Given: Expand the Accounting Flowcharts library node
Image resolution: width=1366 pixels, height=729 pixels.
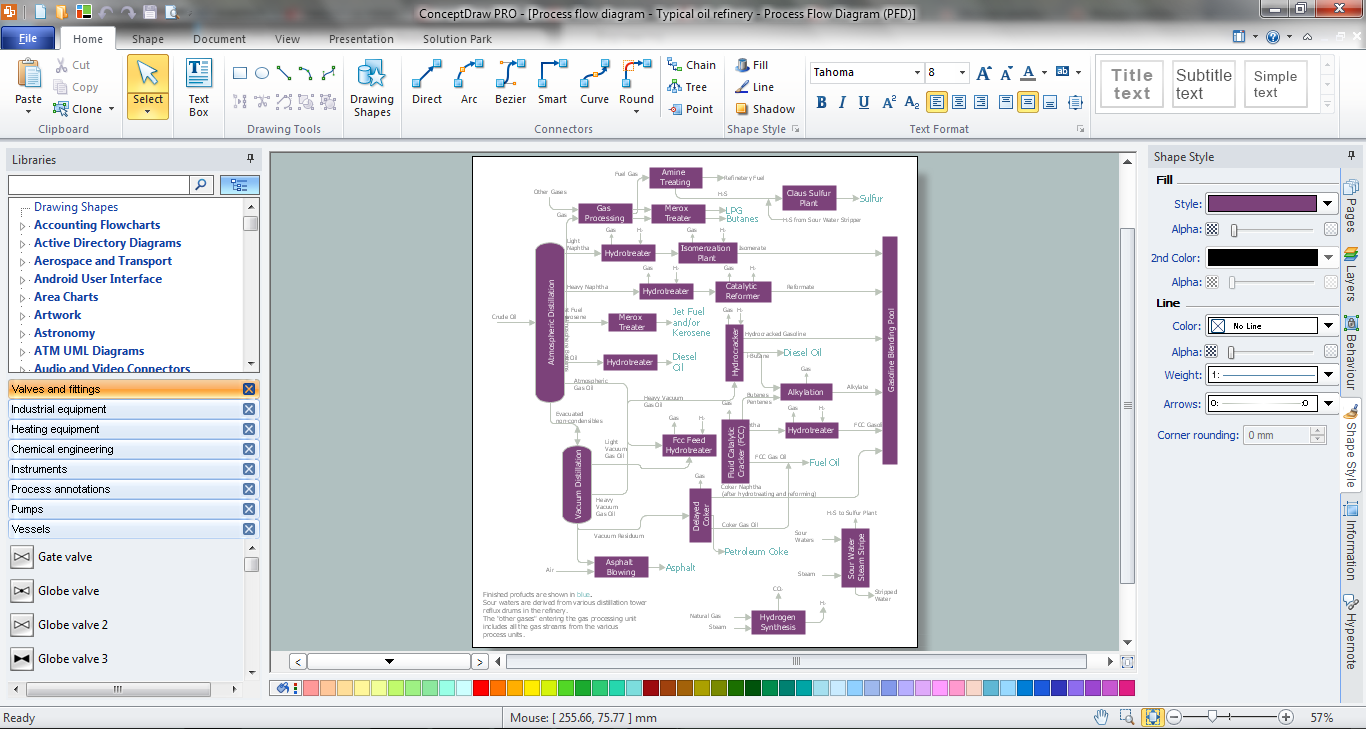Looking at the screenshot, I should click(x=22, y=226).
